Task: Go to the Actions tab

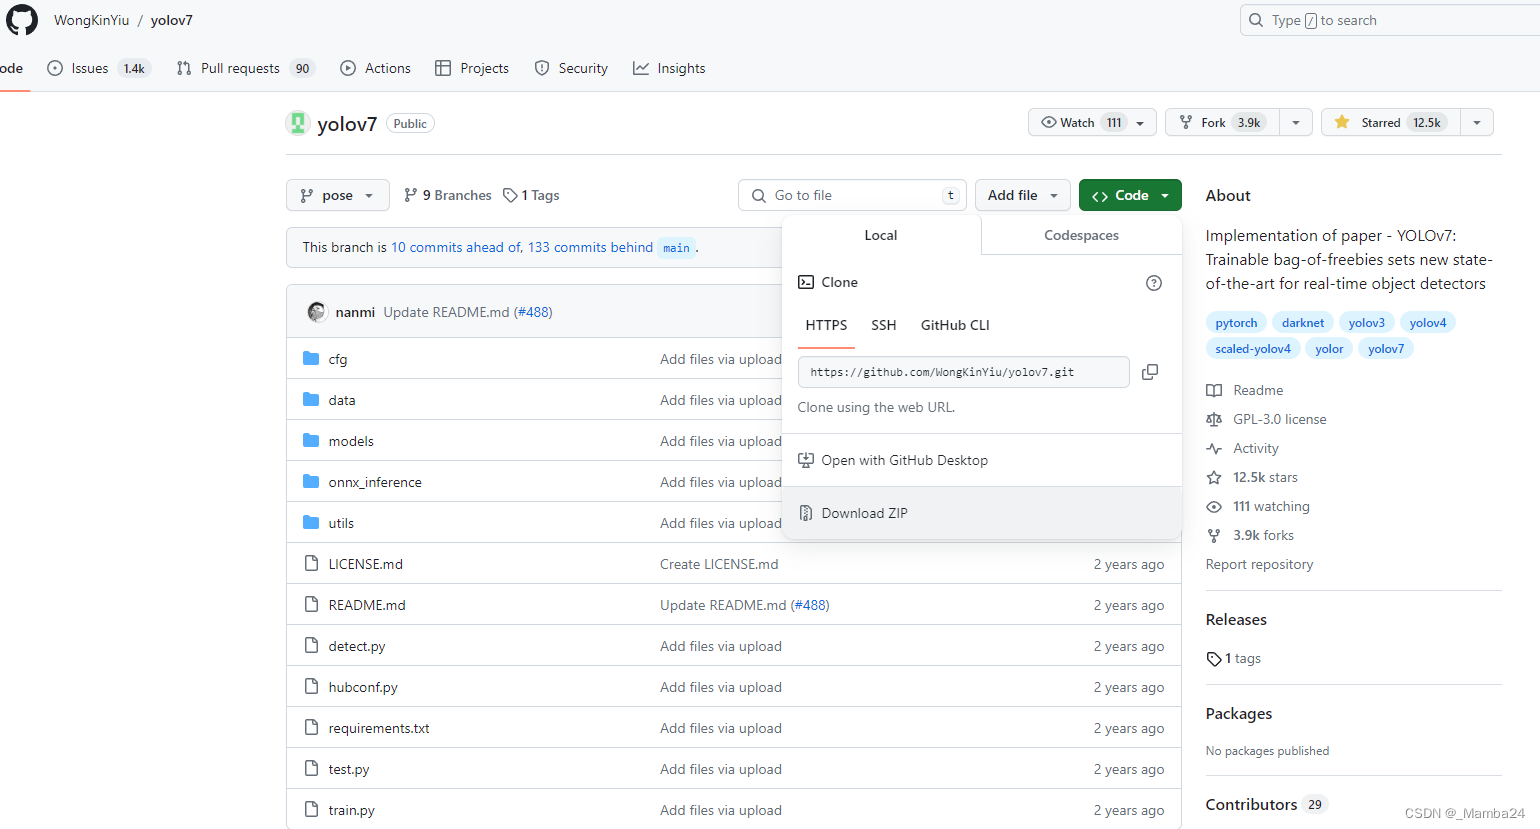Action: tap(376, 68)
